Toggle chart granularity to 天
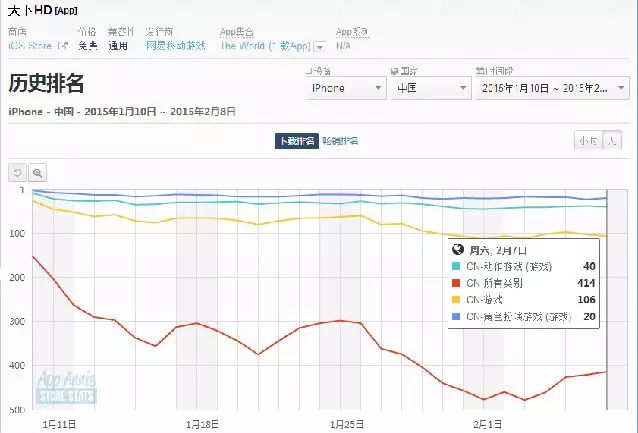Screen dimensions: 638x433 coord(612,141)
